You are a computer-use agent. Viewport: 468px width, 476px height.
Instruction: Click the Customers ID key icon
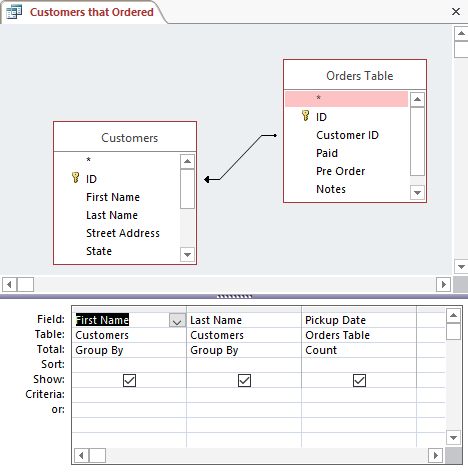(76, 178)
